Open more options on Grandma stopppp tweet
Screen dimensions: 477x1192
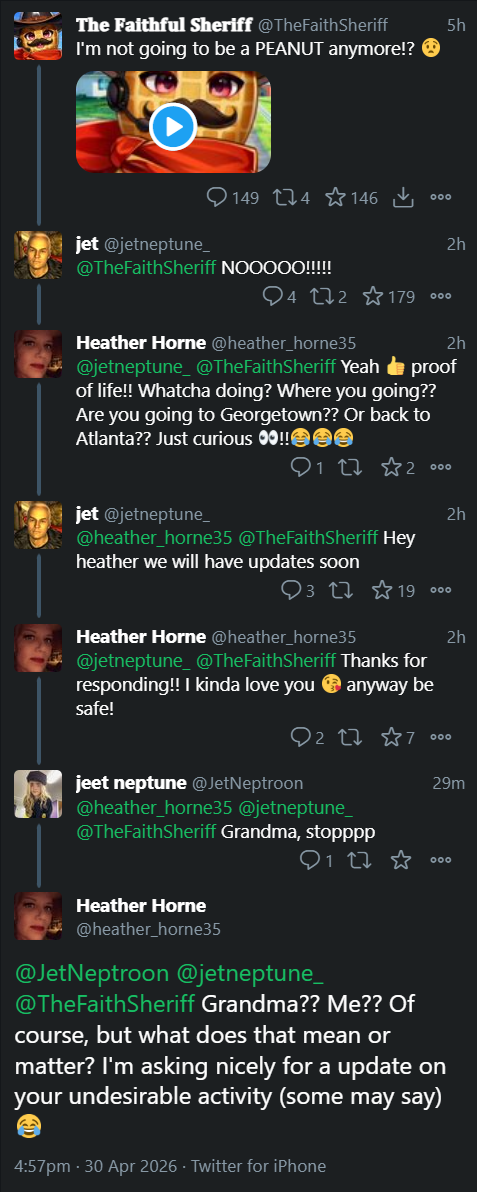(440, 860)
